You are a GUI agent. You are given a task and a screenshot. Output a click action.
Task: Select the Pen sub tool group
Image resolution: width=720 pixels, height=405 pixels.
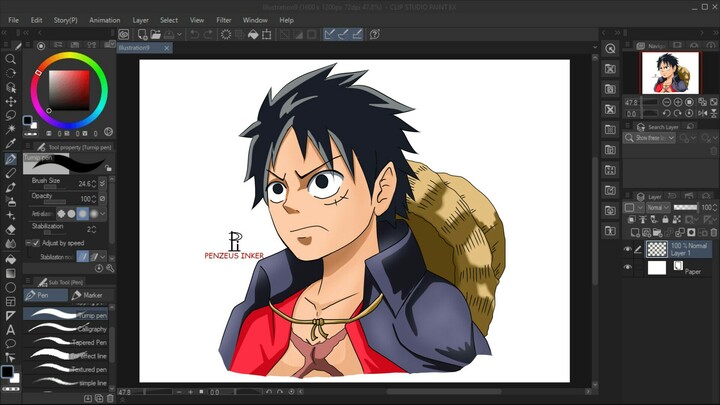coord(45,295)
